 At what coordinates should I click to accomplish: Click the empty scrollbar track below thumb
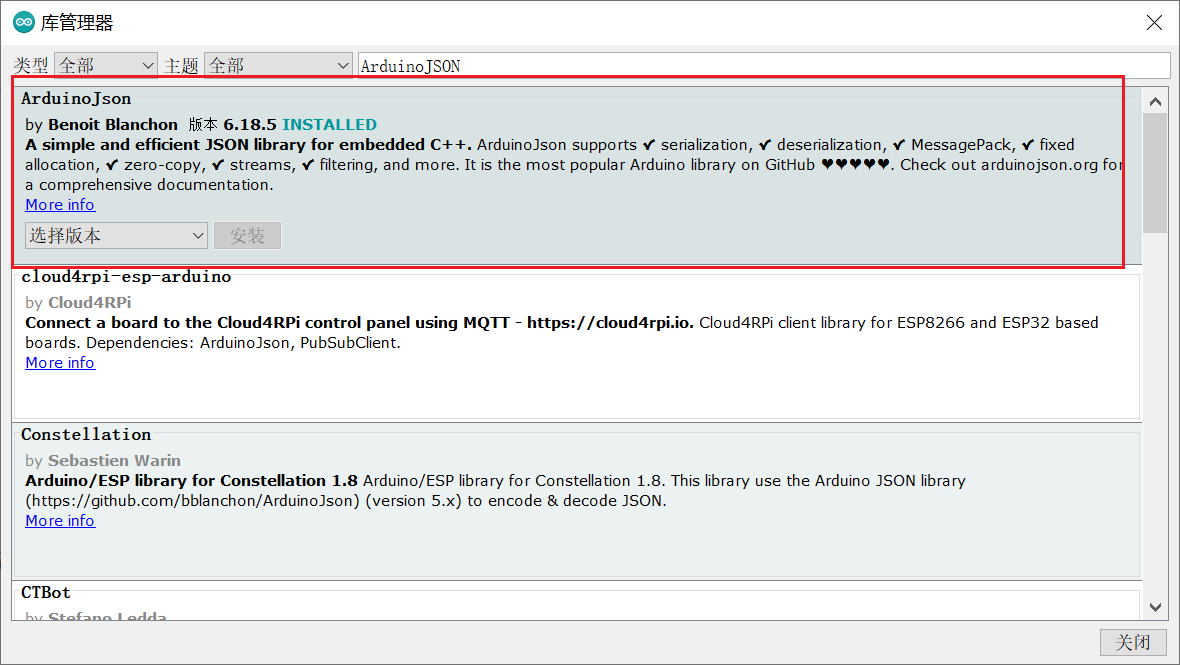point(1155,420)
